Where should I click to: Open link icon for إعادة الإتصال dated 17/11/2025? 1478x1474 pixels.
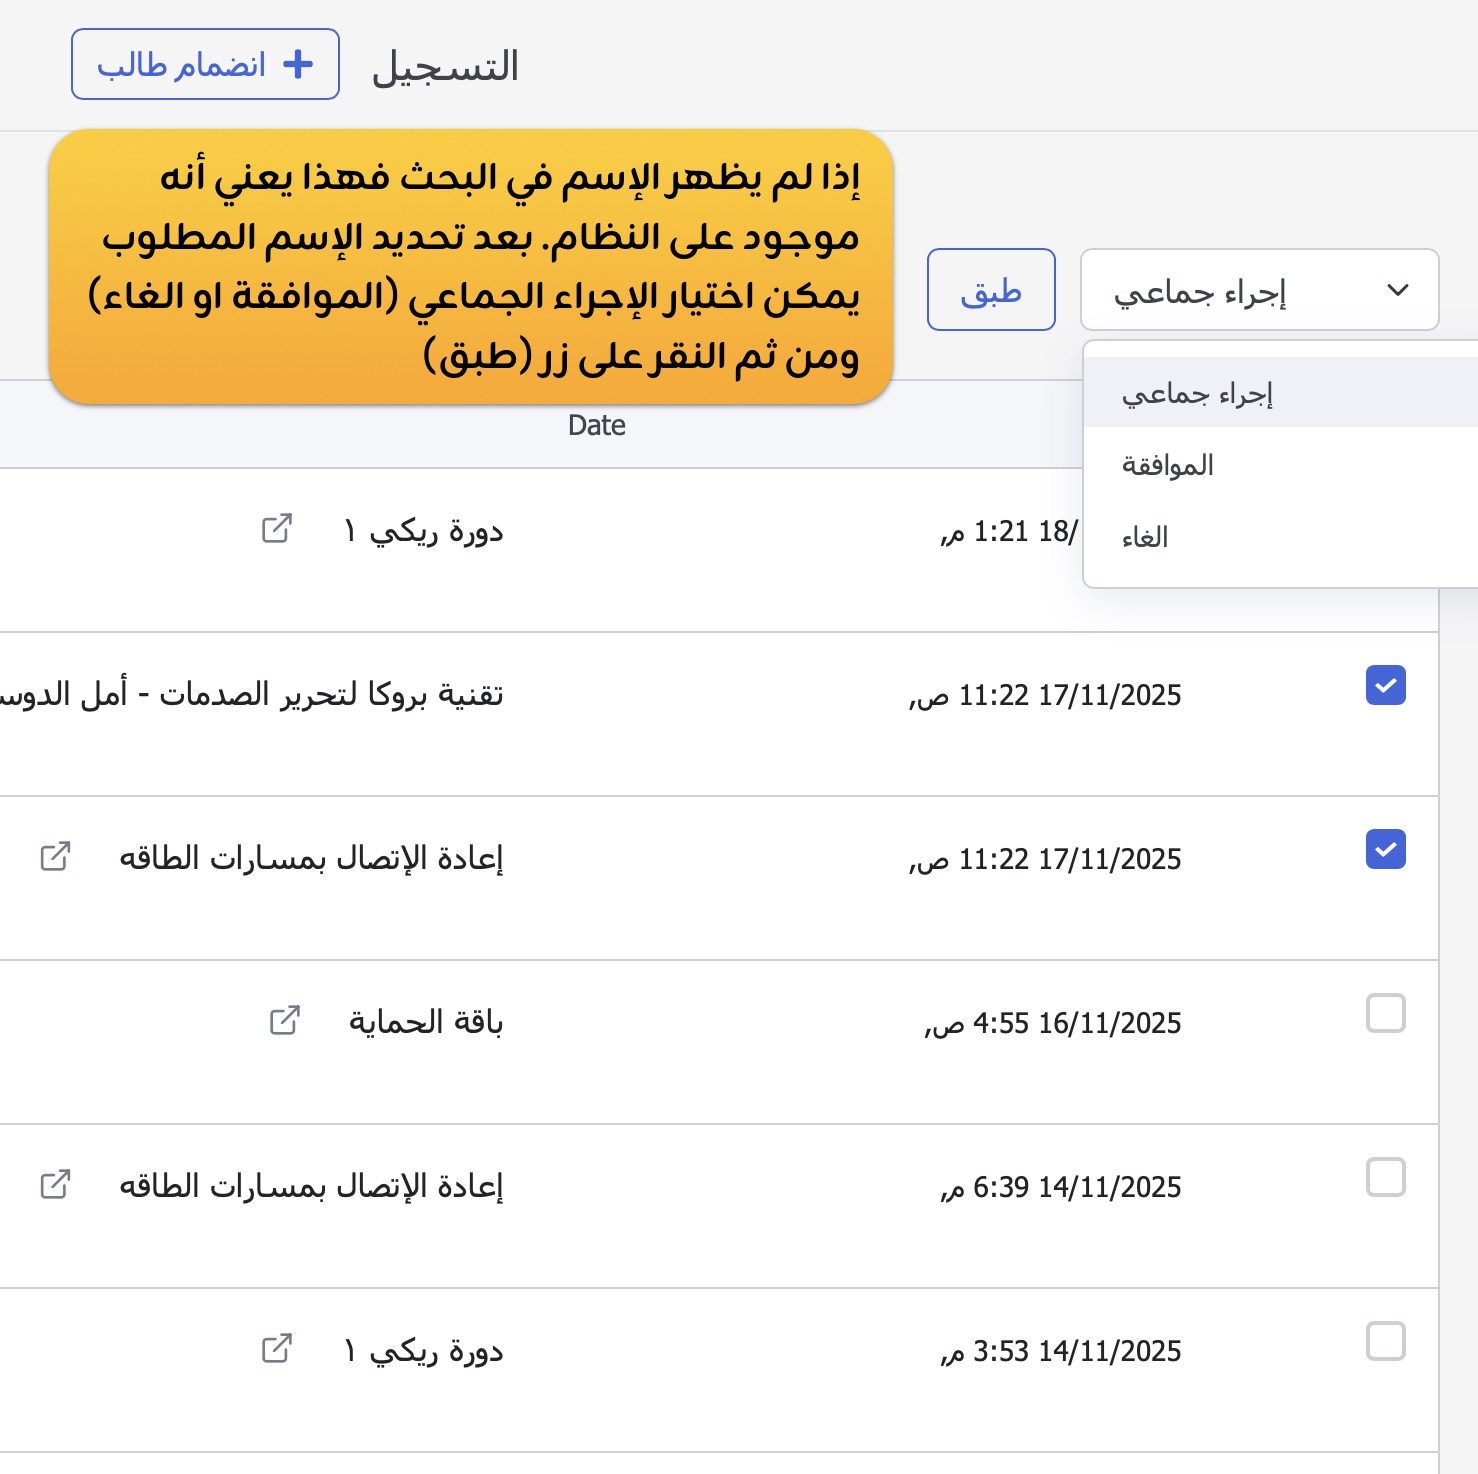click(x=55, y=857)
